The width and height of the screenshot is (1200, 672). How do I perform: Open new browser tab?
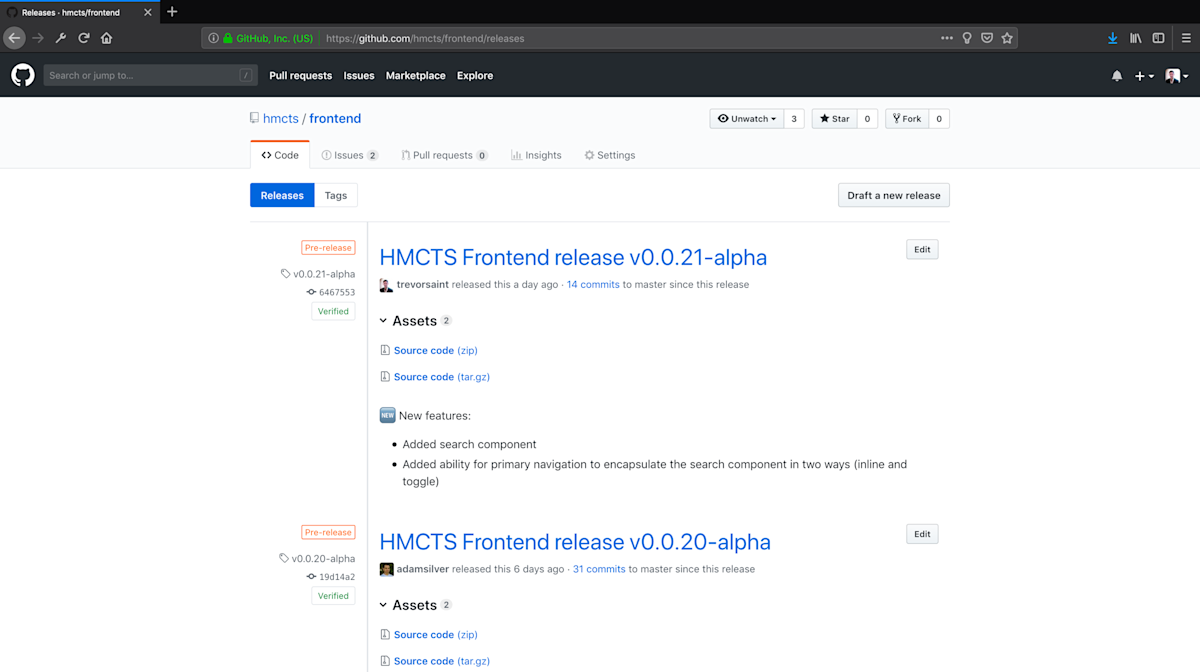(172, 12)
